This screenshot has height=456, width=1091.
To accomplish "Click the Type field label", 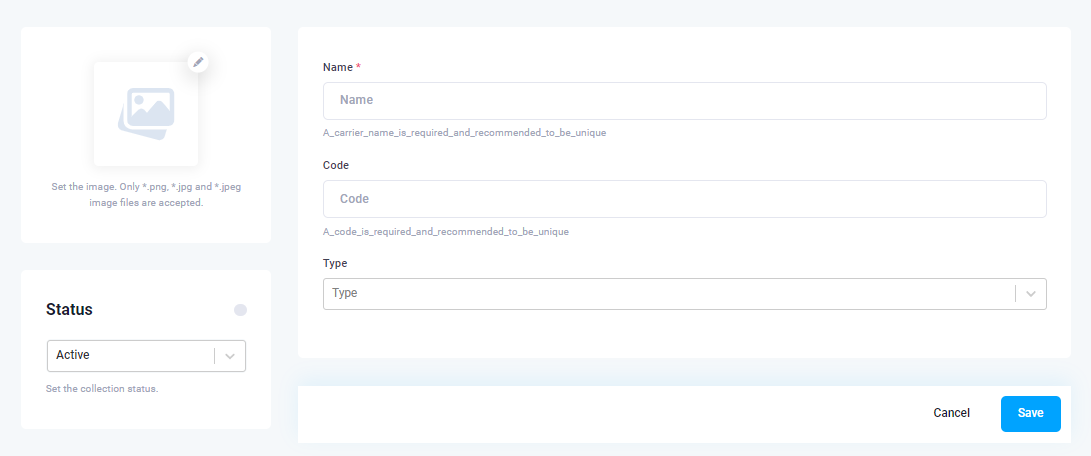I will click(x=335, y=263).
